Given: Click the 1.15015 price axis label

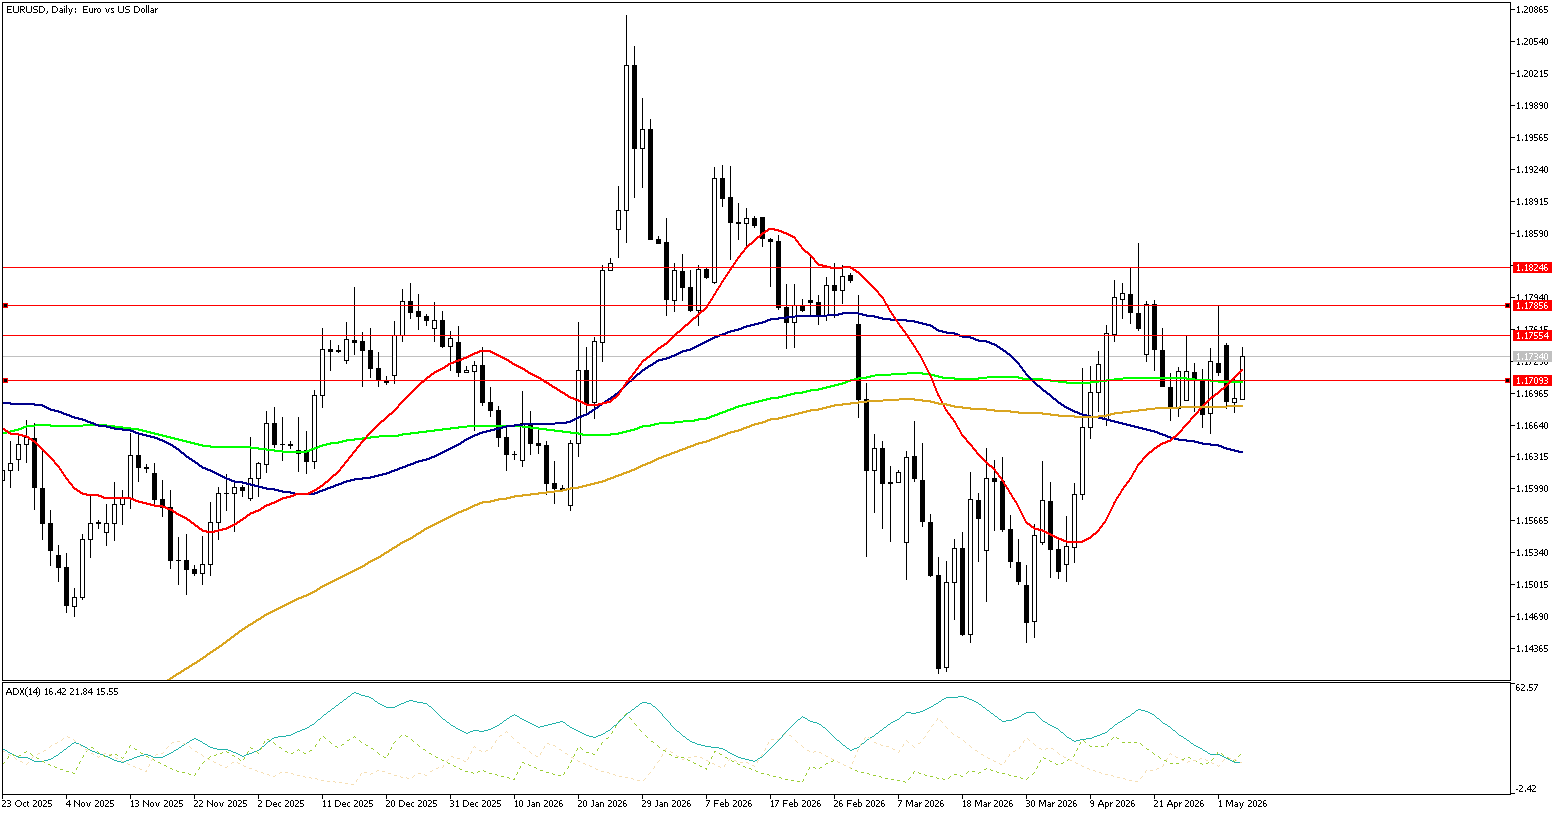Looking at the screenshot, I should pyautogui.click(x=1532, y=584).
